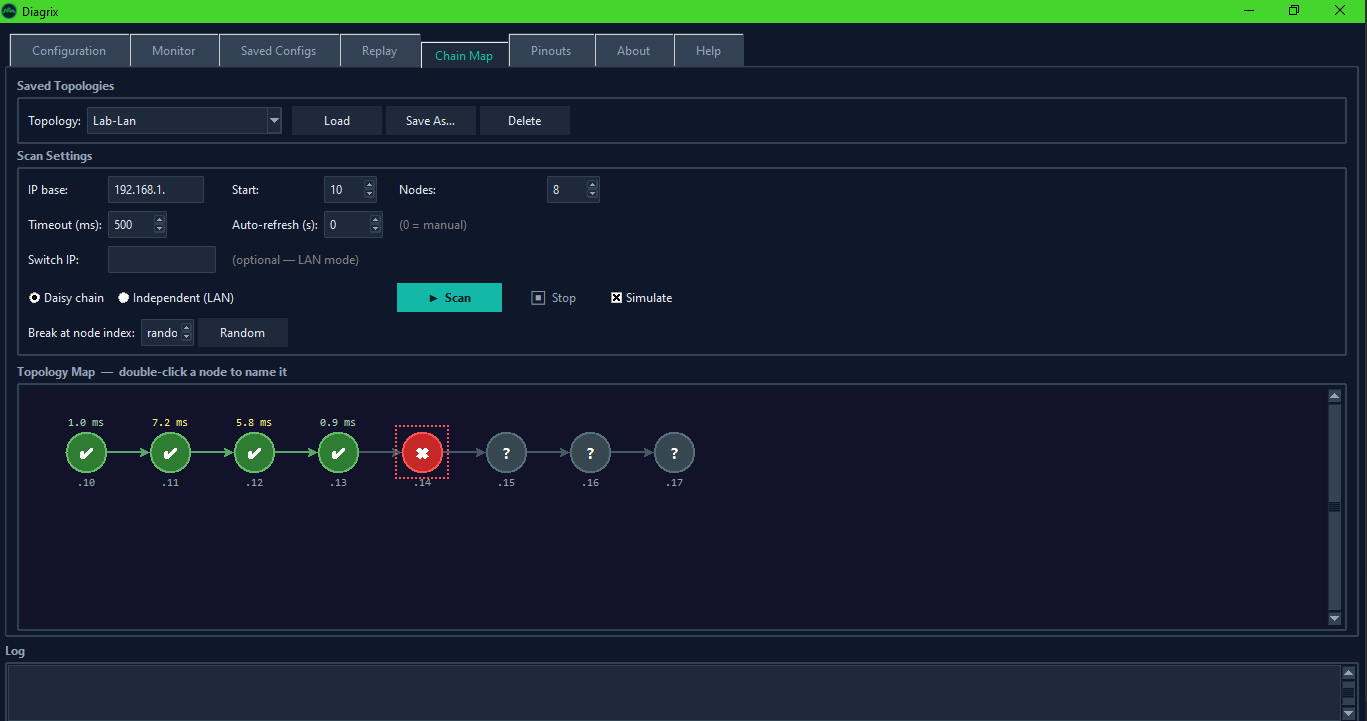Click the Save As... button
The width and height of the screenshot is (1367, 721).
(431, 121)
